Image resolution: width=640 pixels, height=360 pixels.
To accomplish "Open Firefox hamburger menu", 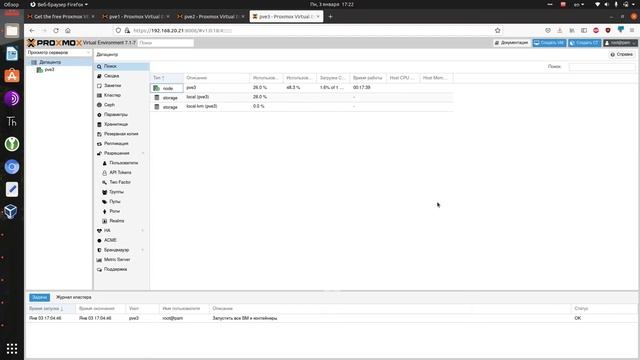I will coord(632,31).
